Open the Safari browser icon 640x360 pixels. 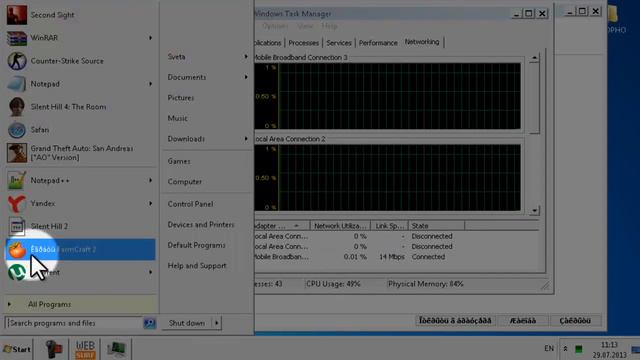[17, 130]
